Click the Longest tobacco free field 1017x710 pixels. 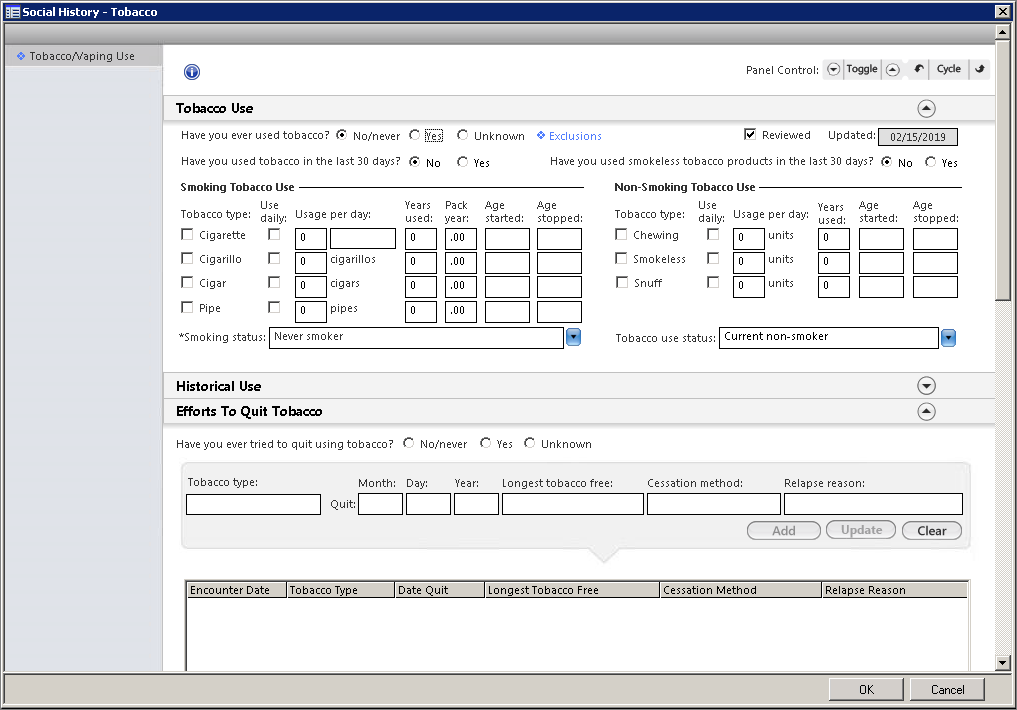coord(573,504)
